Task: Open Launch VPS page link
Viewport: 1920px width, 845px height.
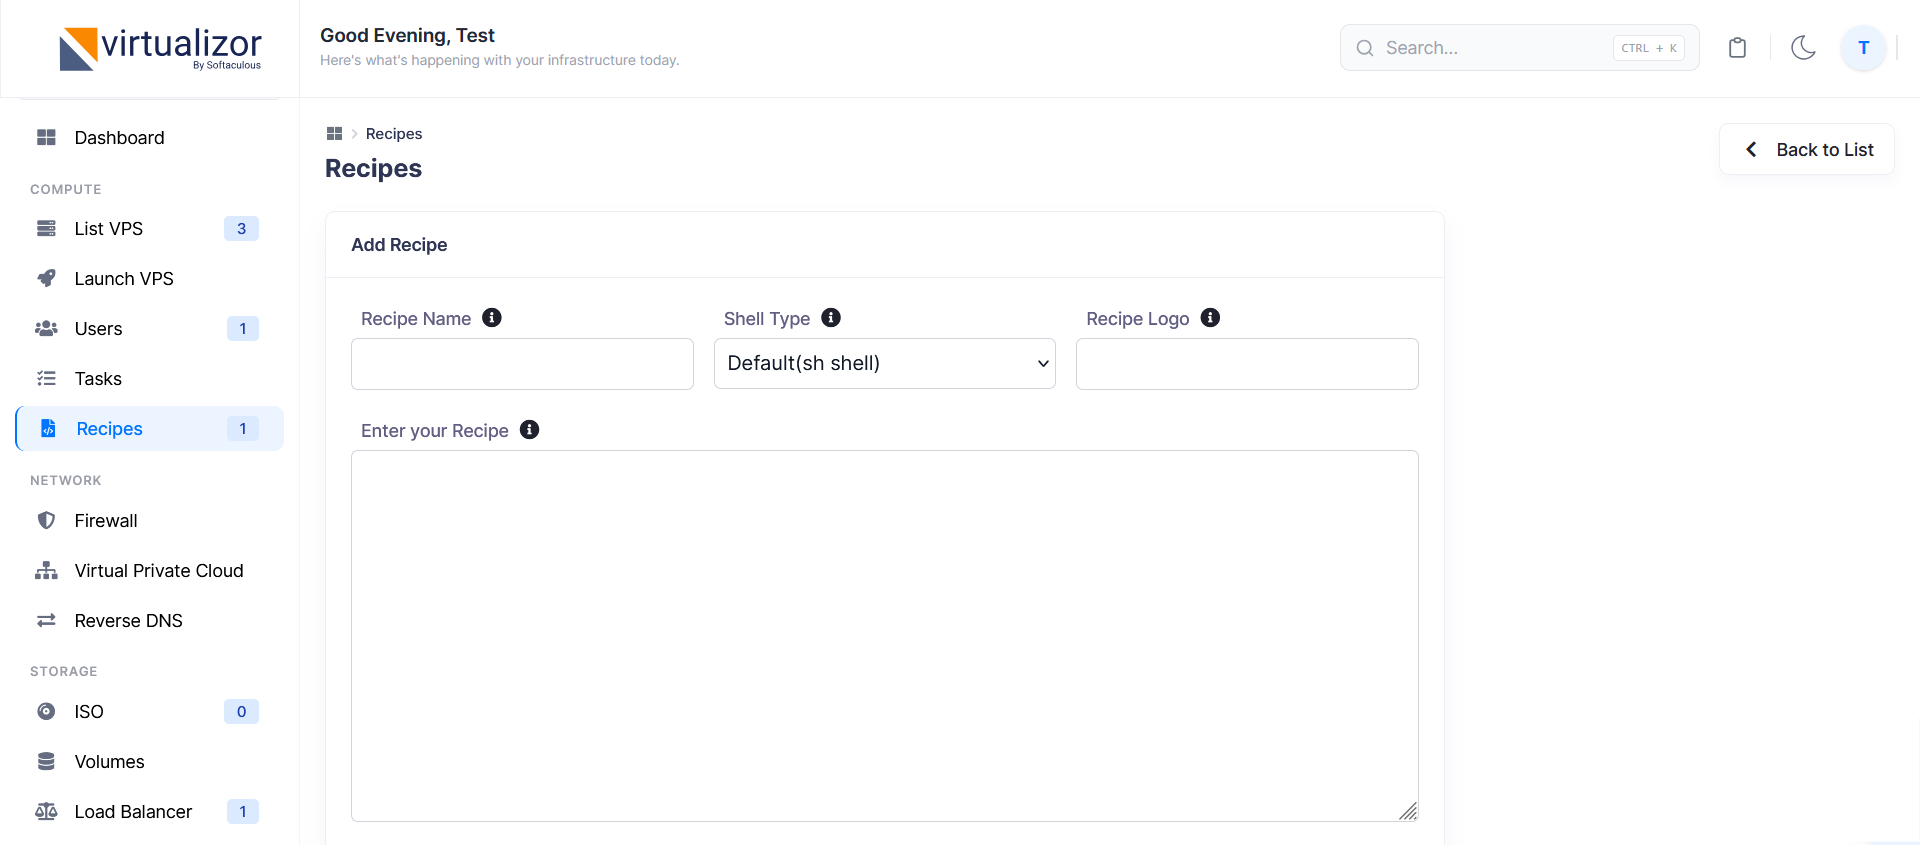Action: (150, 279)
